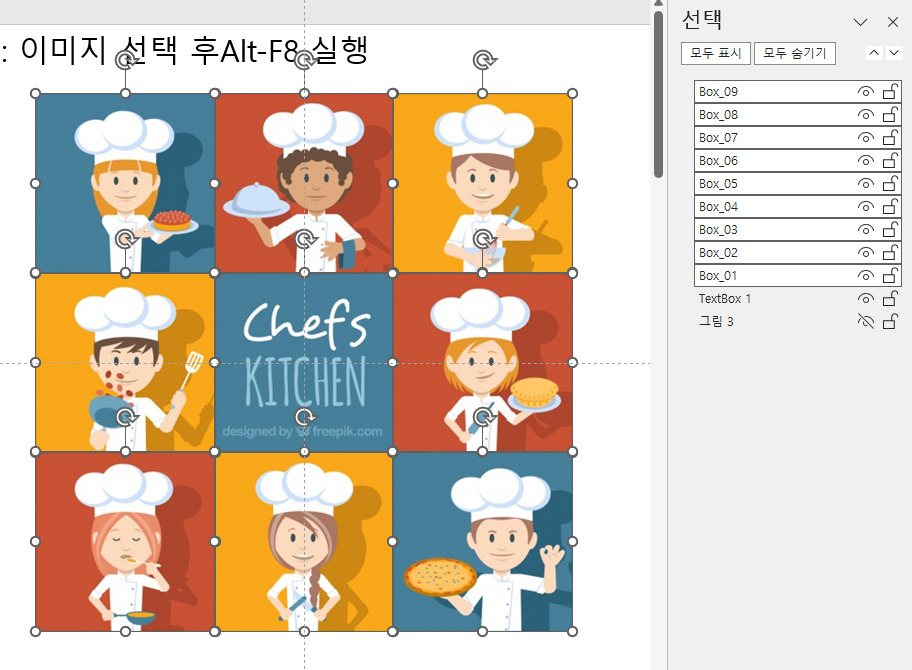Click the braided-hair chef with crossed knives tile
The image size is (912, 670).
[304, 541]
